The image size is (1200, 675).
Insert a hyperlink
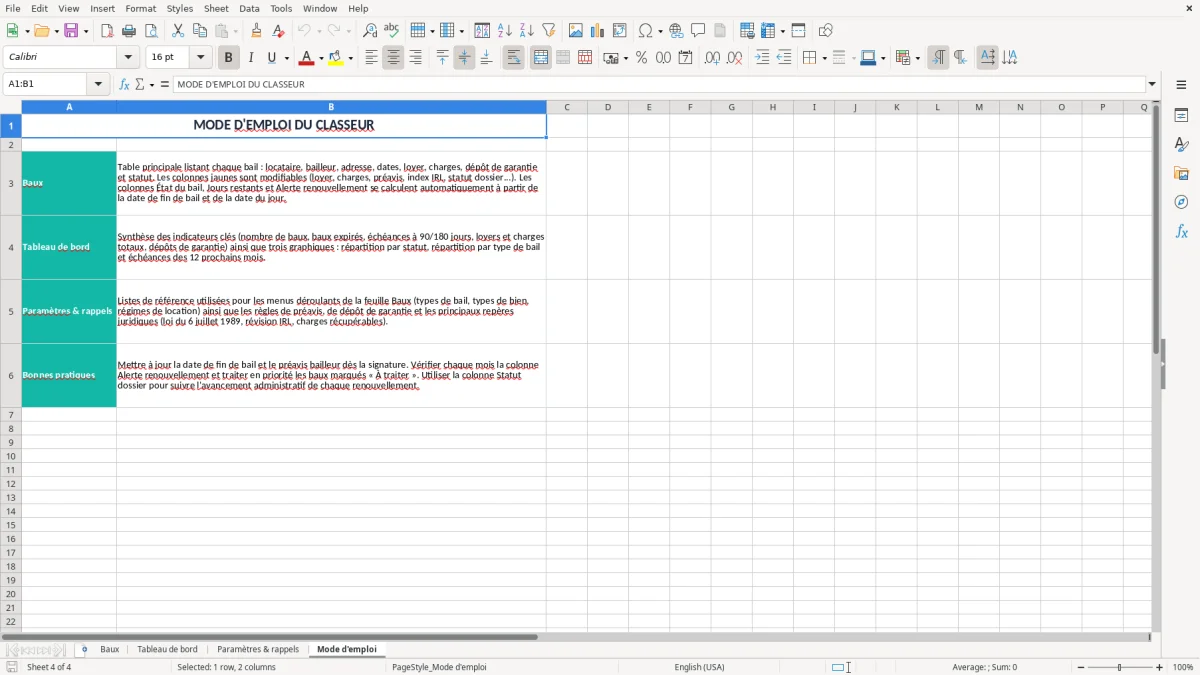[677, 31]
